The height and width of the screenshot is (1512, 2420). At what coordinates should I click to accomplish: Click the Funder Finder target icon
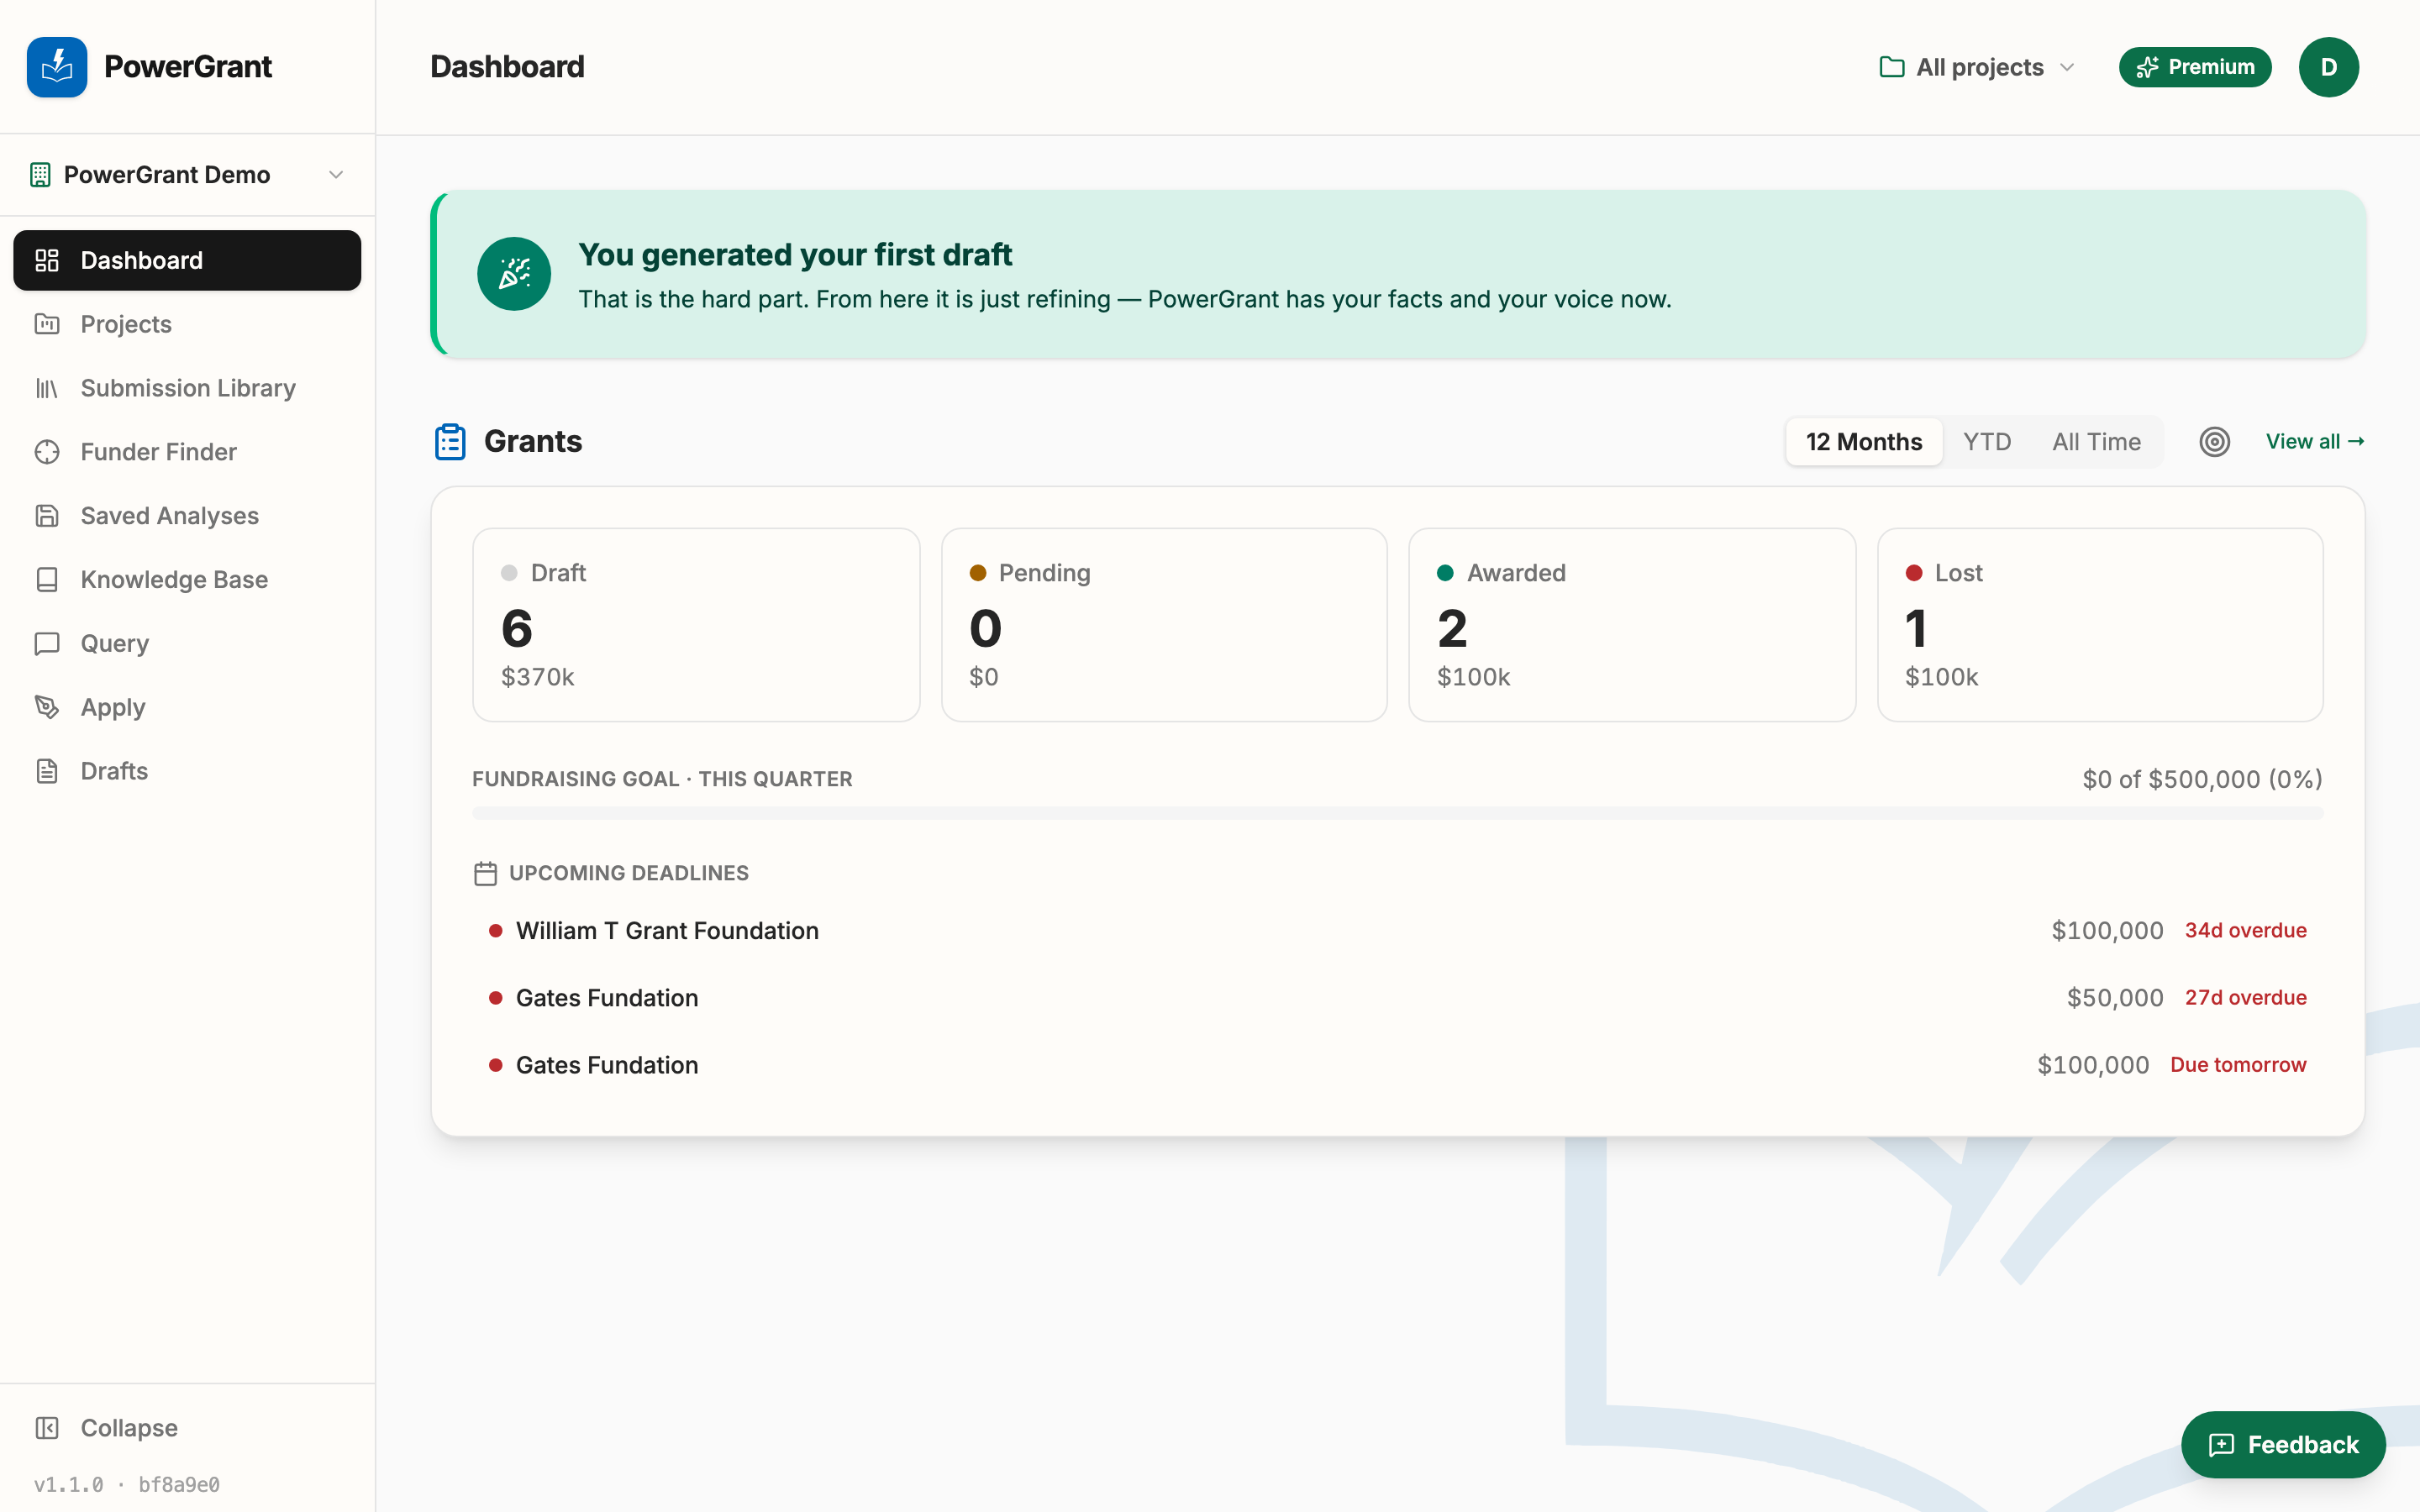pos(47,452)
